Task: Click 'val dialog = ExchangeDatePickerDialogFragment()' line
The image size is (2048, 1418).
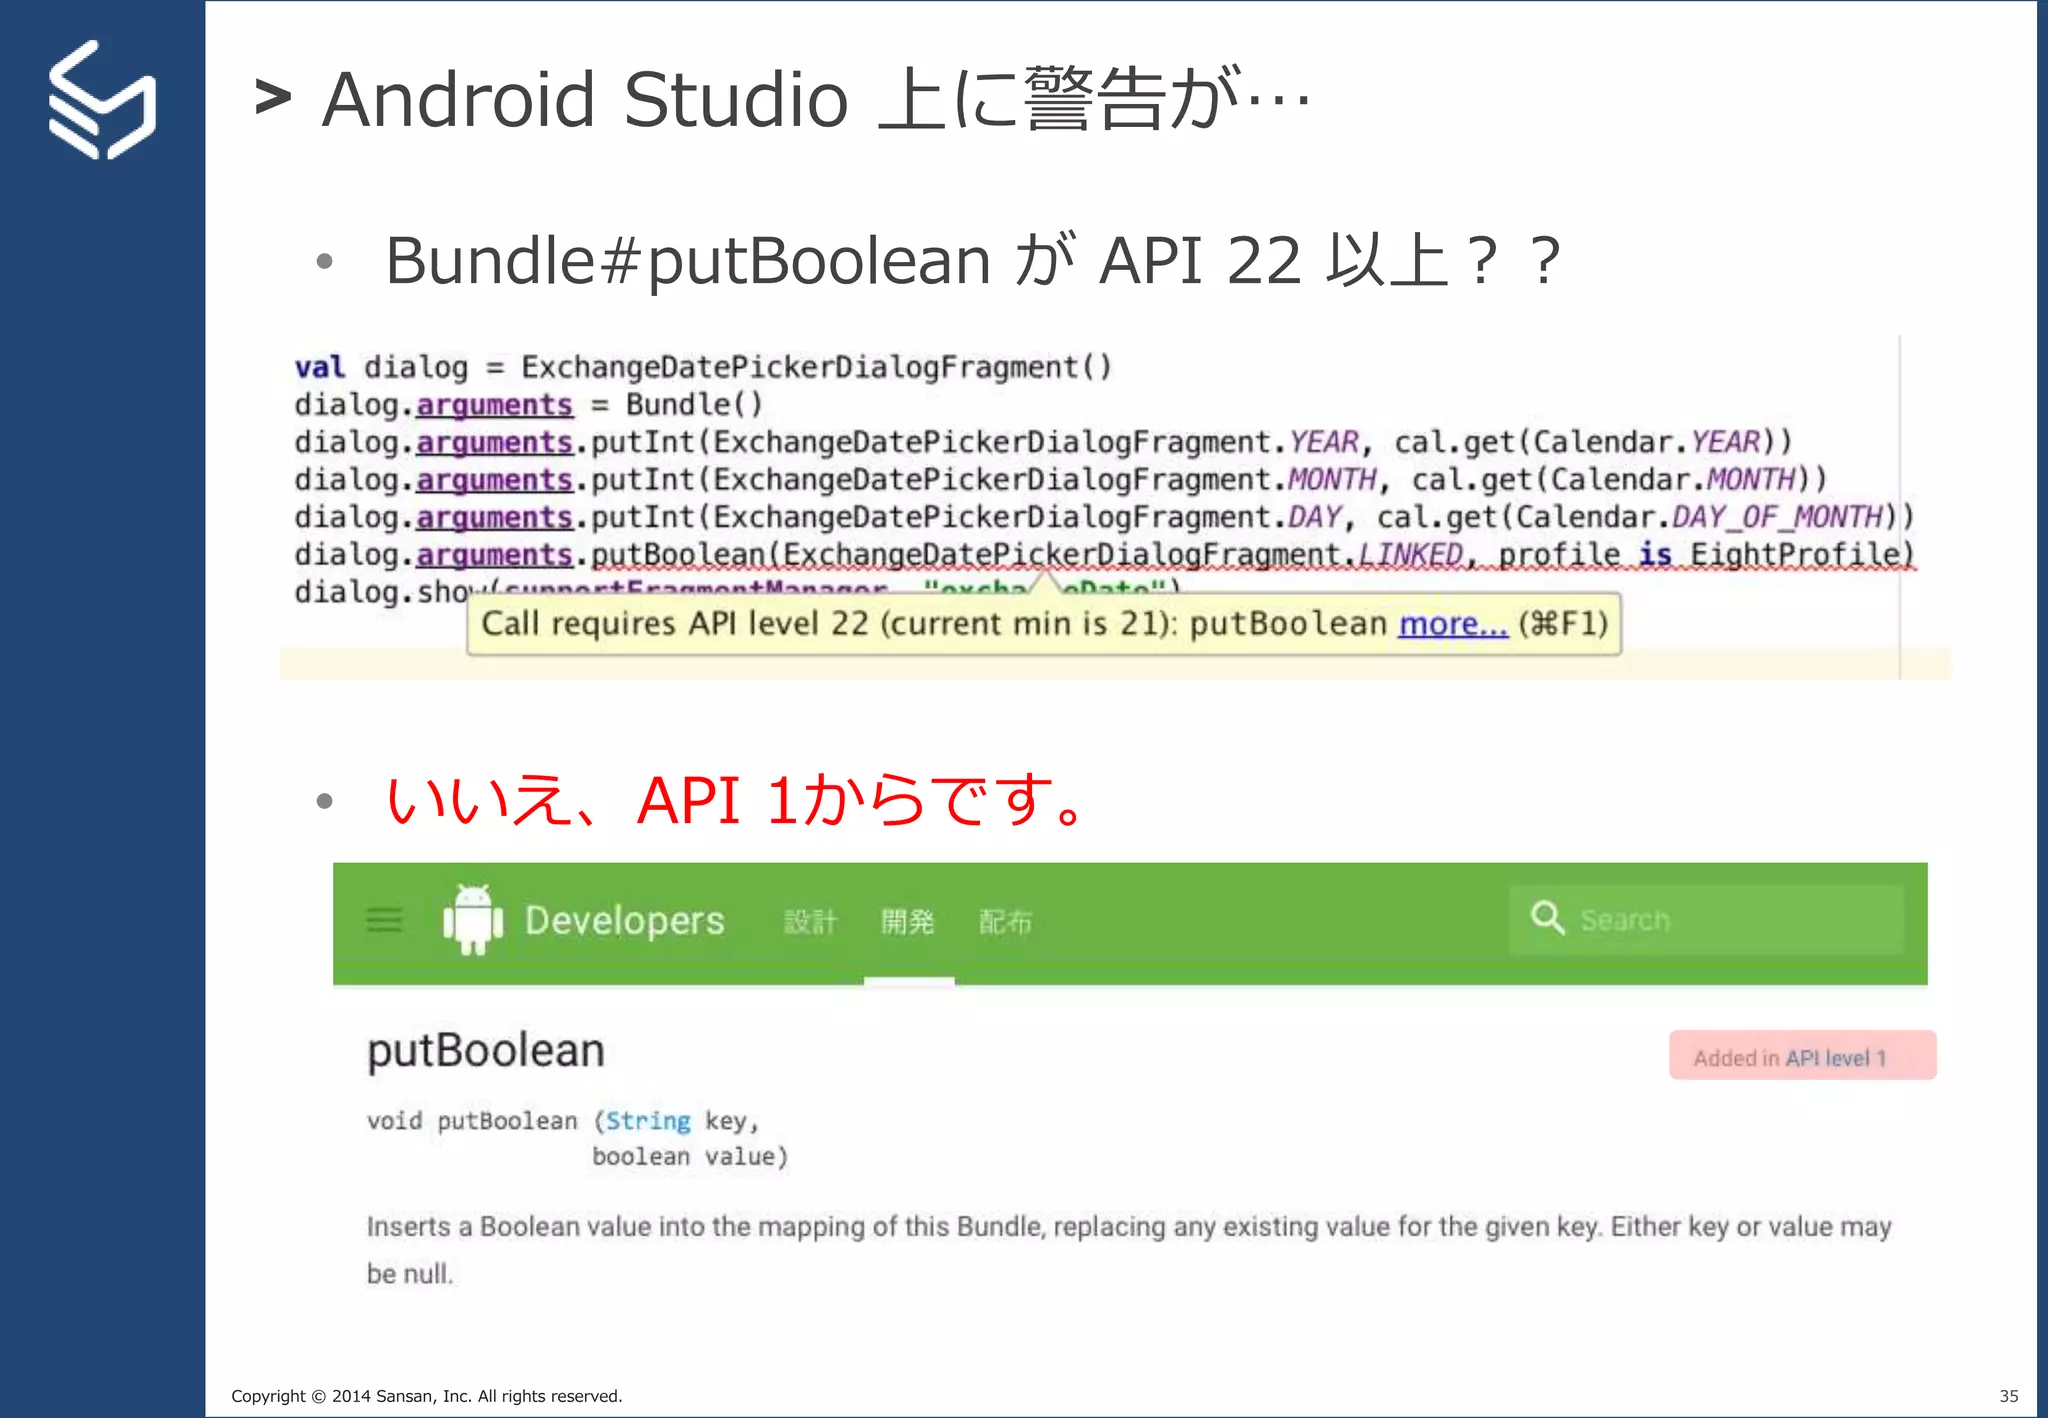Action: coord(703,367)
